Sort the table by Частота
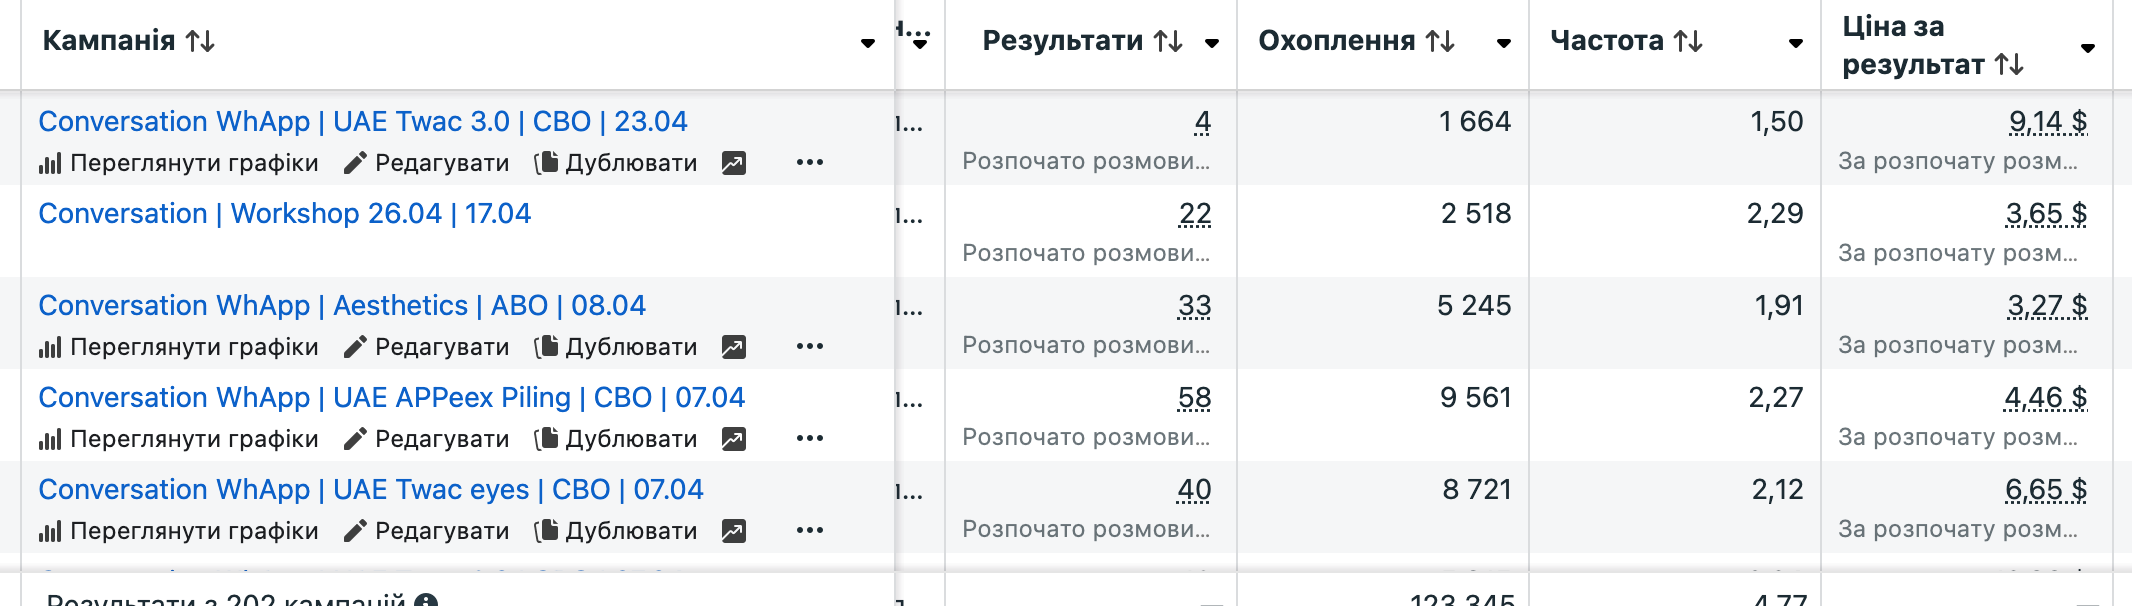Viewport: 2132px width, 606px height. (1689, 41)
